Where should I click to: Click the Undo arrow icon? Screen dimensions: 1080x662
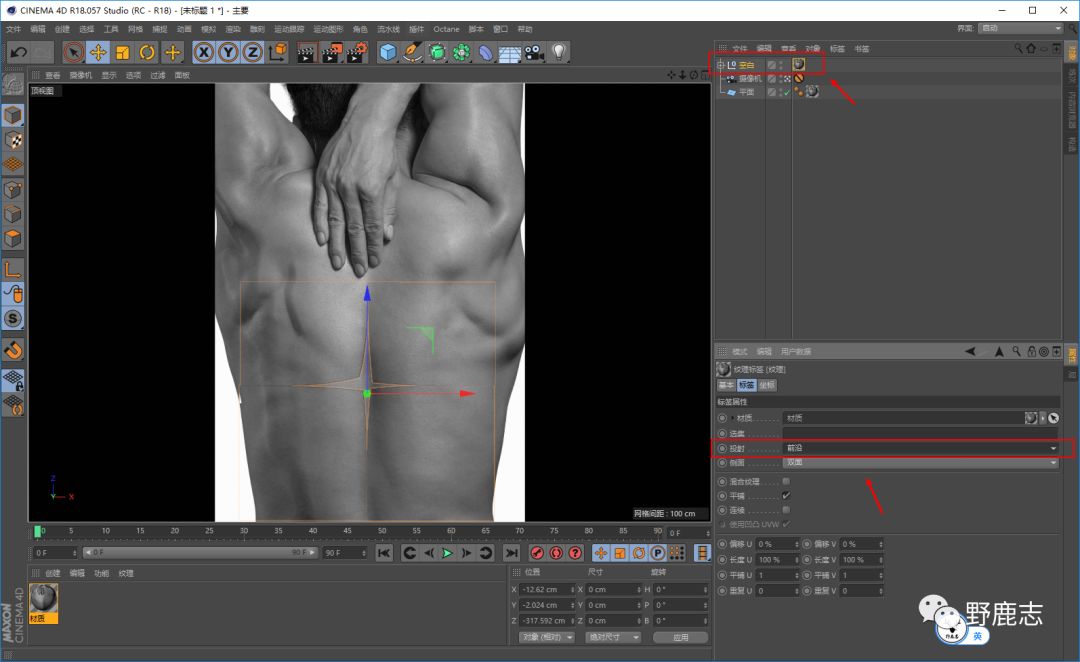18,52
